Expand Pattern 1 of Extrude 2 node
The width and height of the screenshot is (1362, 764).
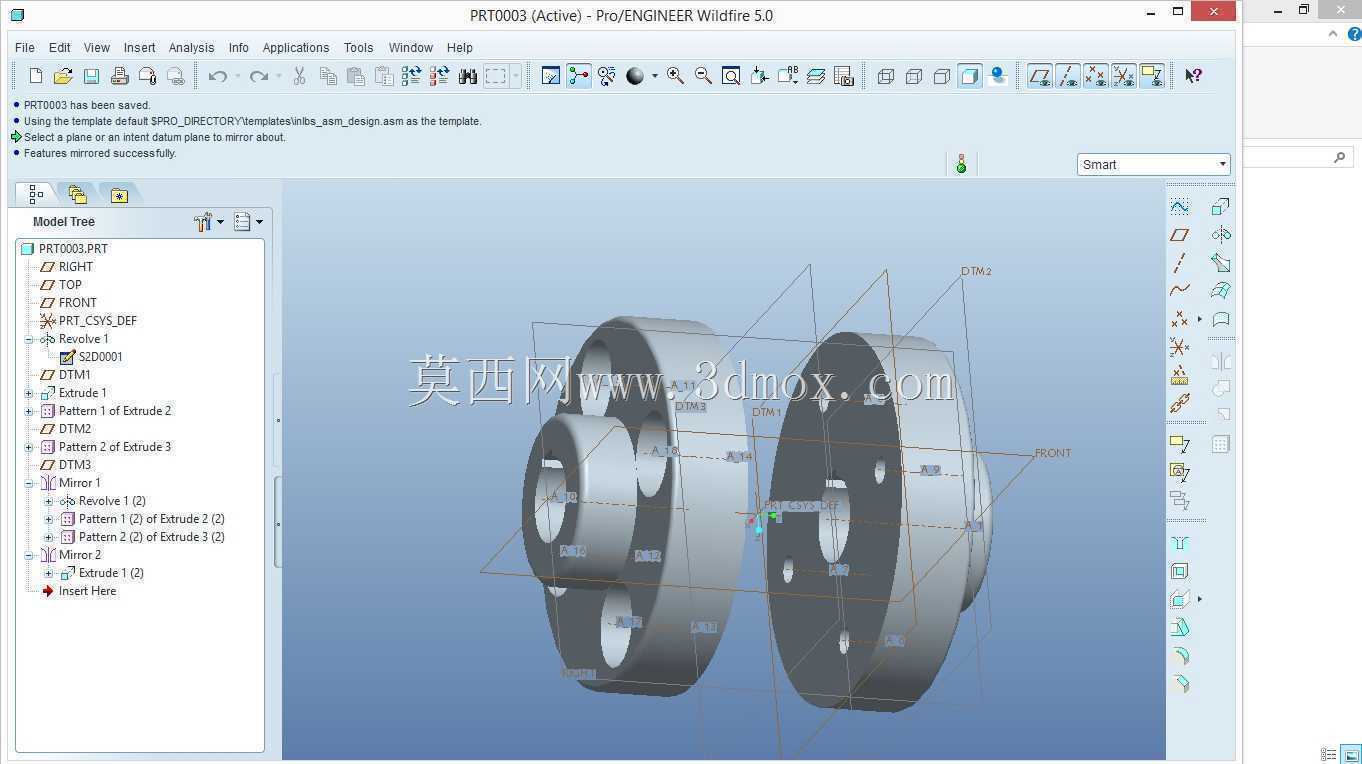pos(29,411)
